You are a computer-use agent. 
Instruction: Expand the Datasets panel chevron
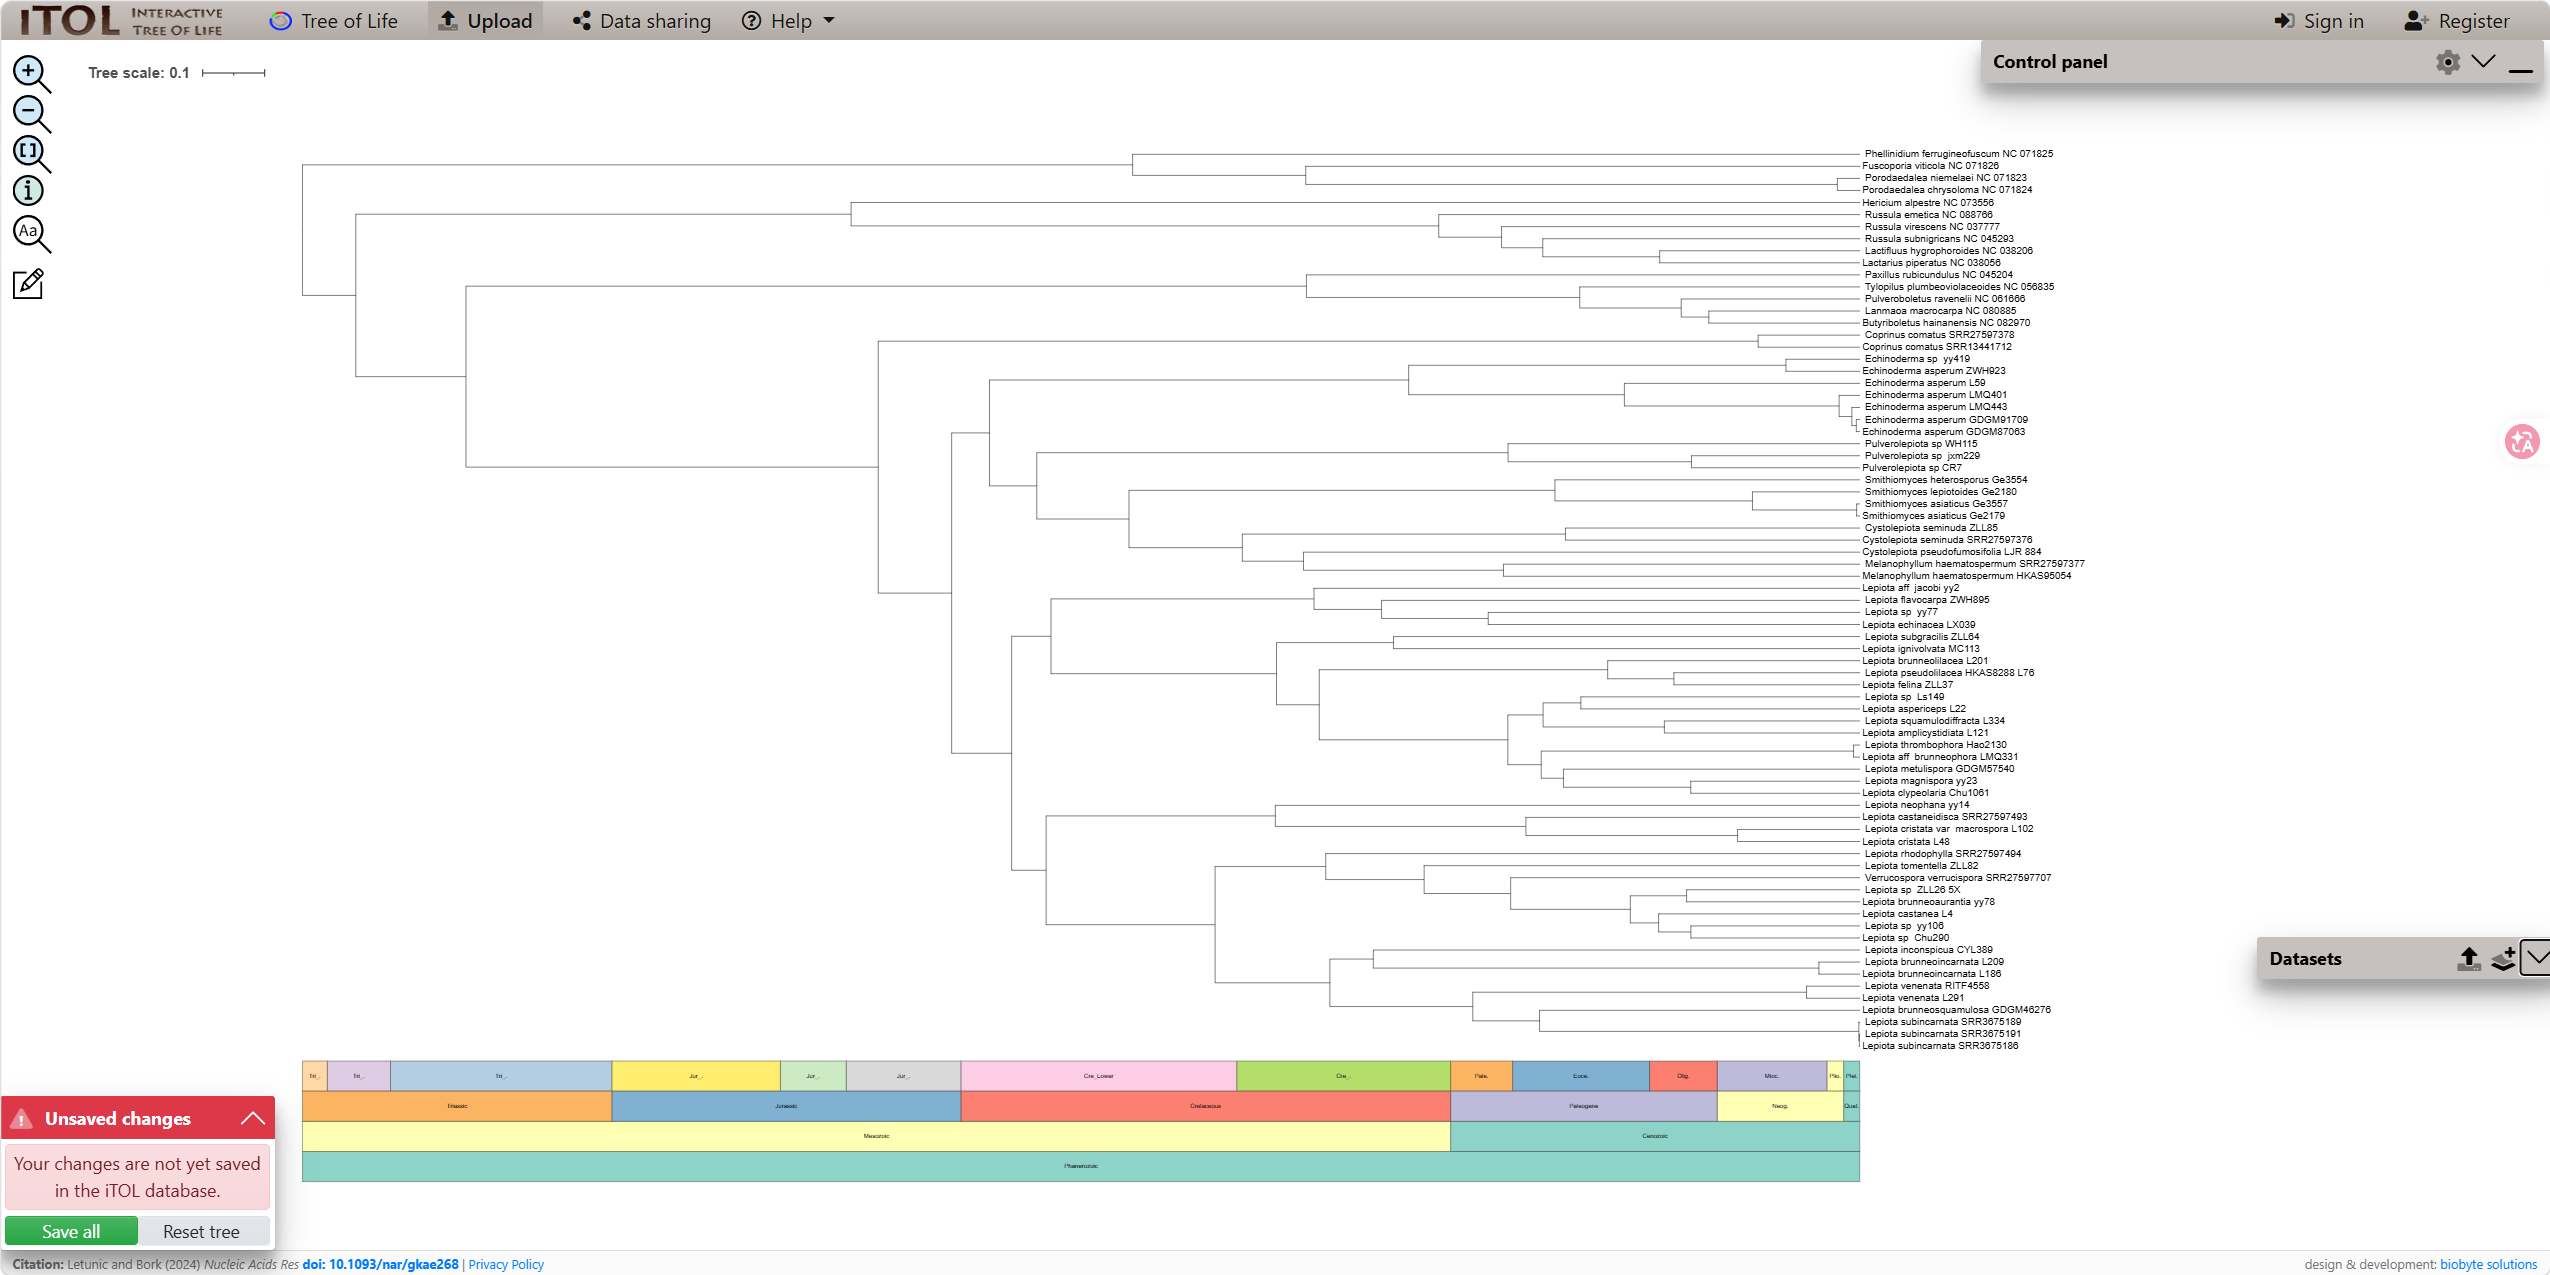(x=2536, y=958)
